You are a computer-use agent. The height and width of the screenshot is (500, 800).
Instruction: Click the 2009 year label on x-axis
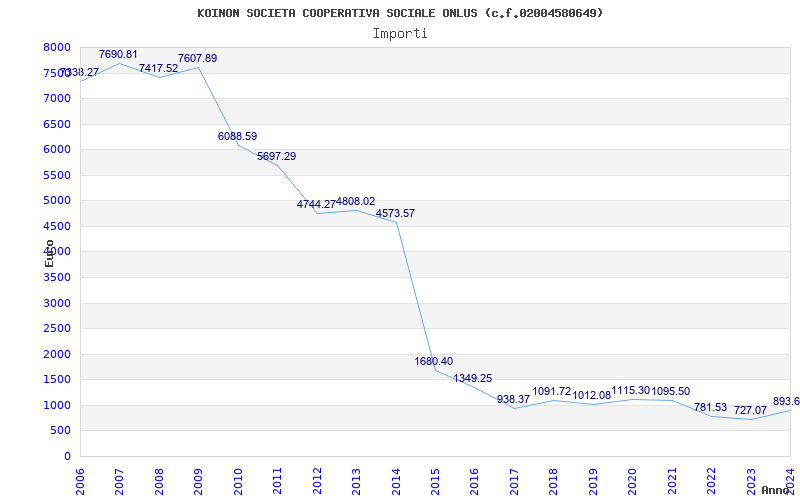pyautogui.click(x=198, y=482)
